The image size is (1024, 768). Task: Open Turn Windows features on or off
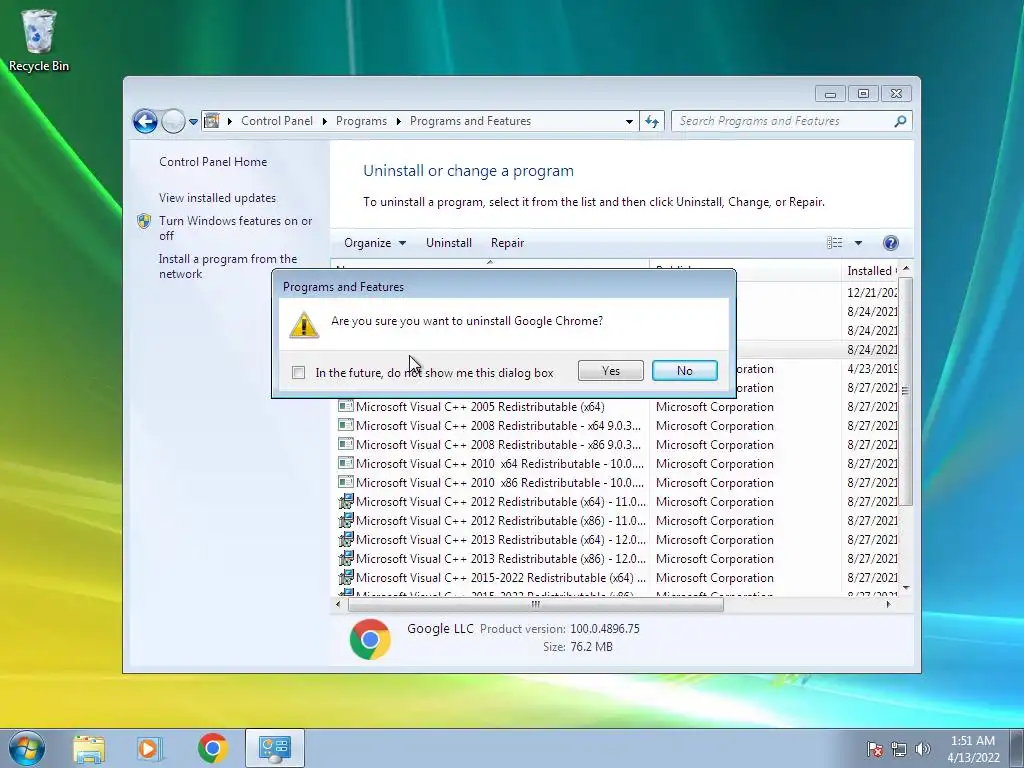pyautogui.click(x=236, y=228)
